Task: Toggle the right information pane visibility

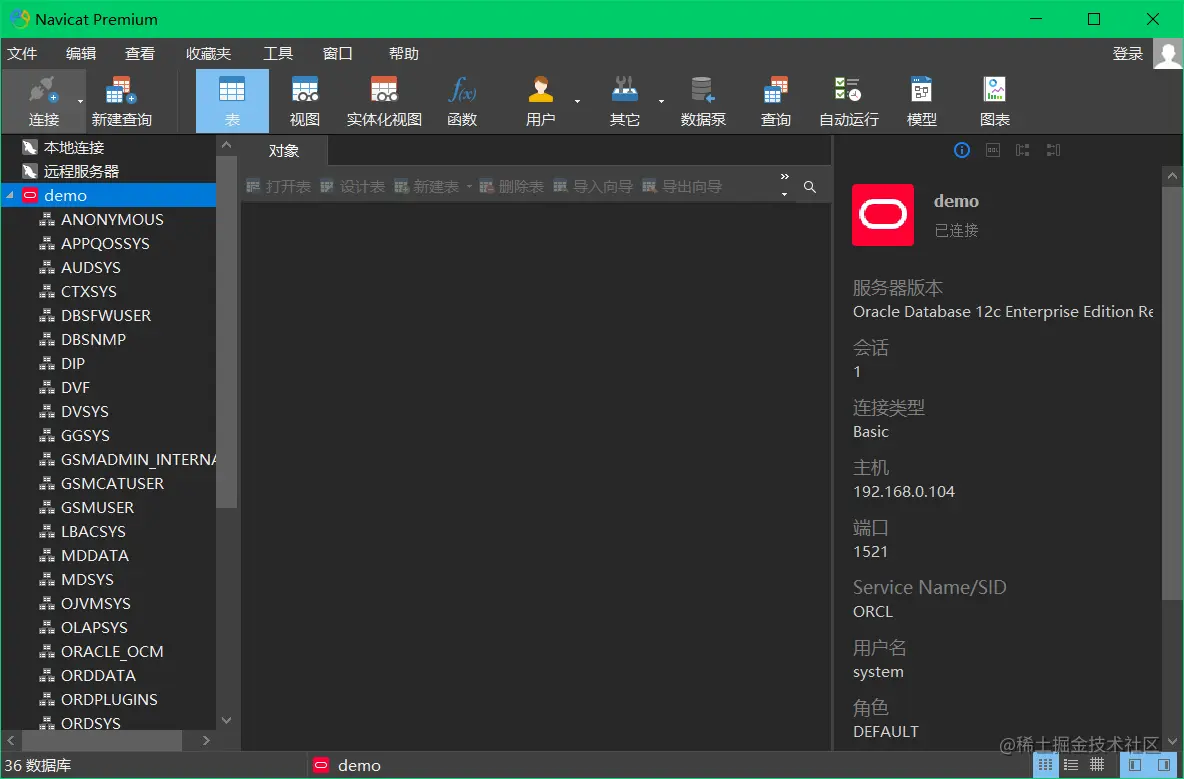Action: click(x=1164, y=765)
